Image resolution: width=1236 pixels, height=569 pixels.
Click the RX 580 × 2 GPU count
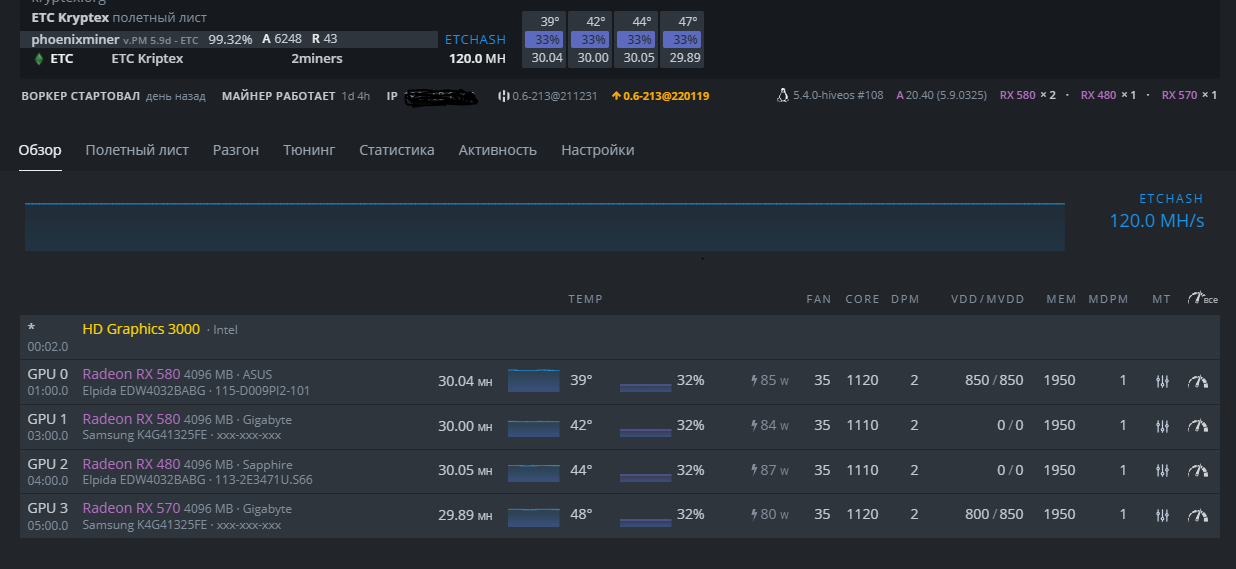click(x=1028, y=96)
